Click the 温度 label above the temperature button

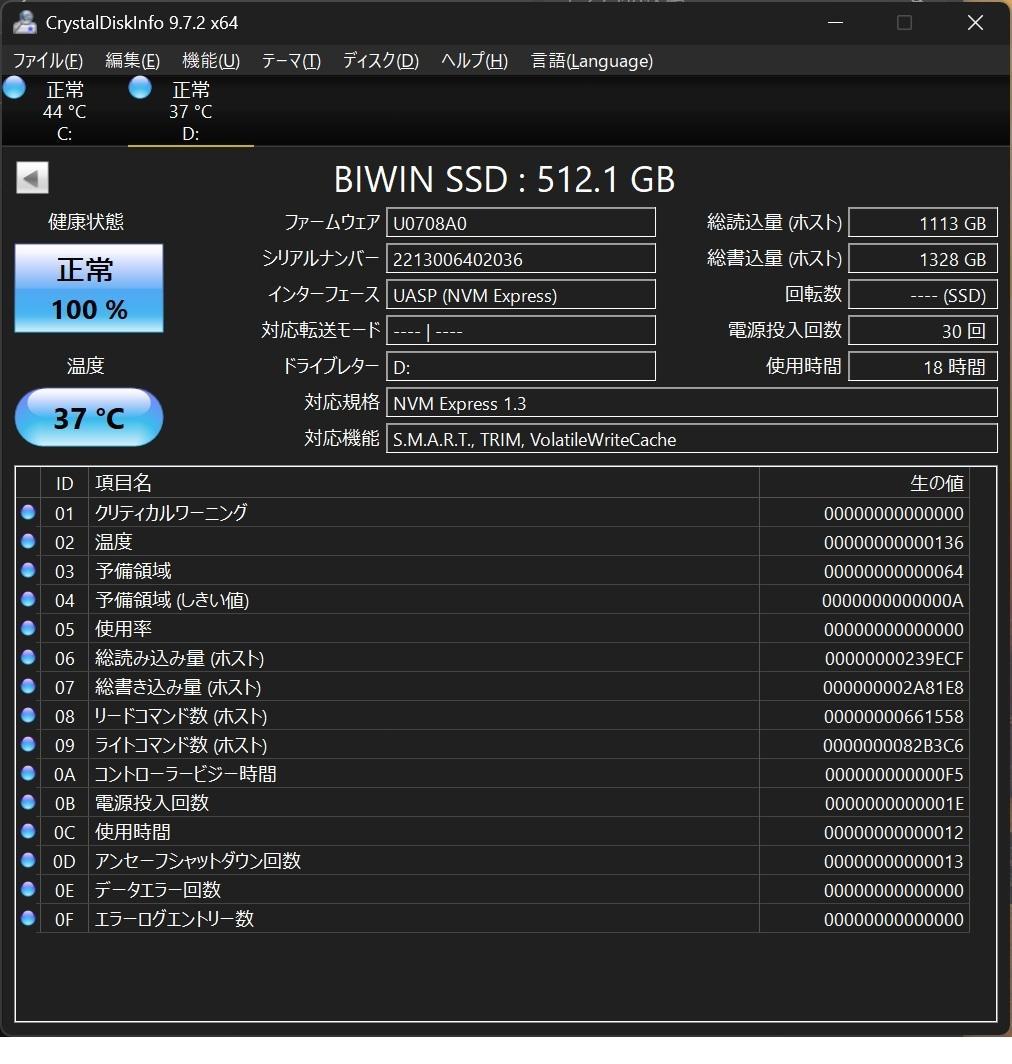[86, 366]
